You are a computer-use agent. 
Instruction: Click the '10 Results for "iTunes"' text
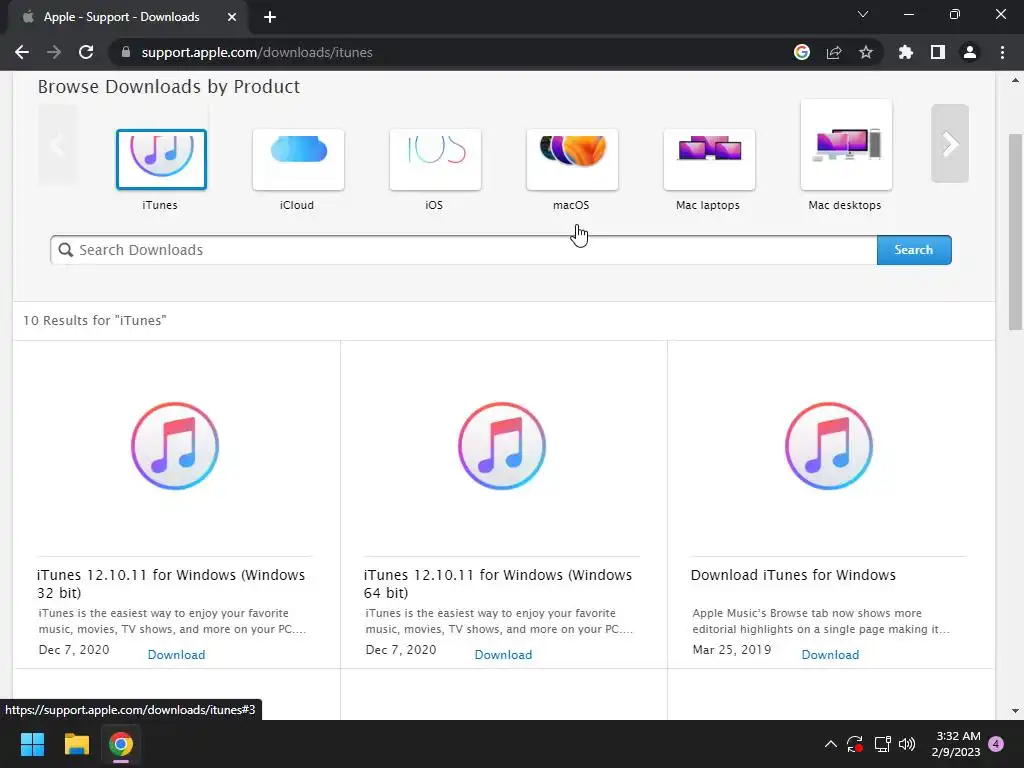tap(95, 321)
